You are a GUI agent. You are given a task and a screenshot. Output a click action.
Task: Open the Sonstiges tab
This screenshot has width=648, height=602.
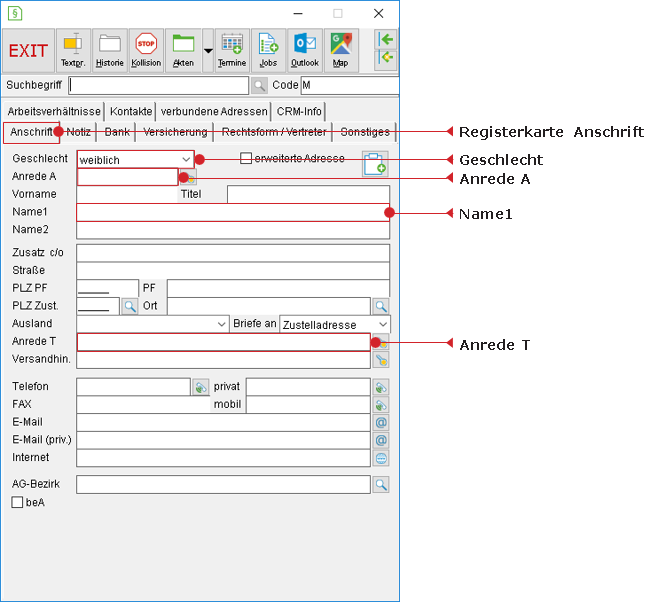[365, 132]
